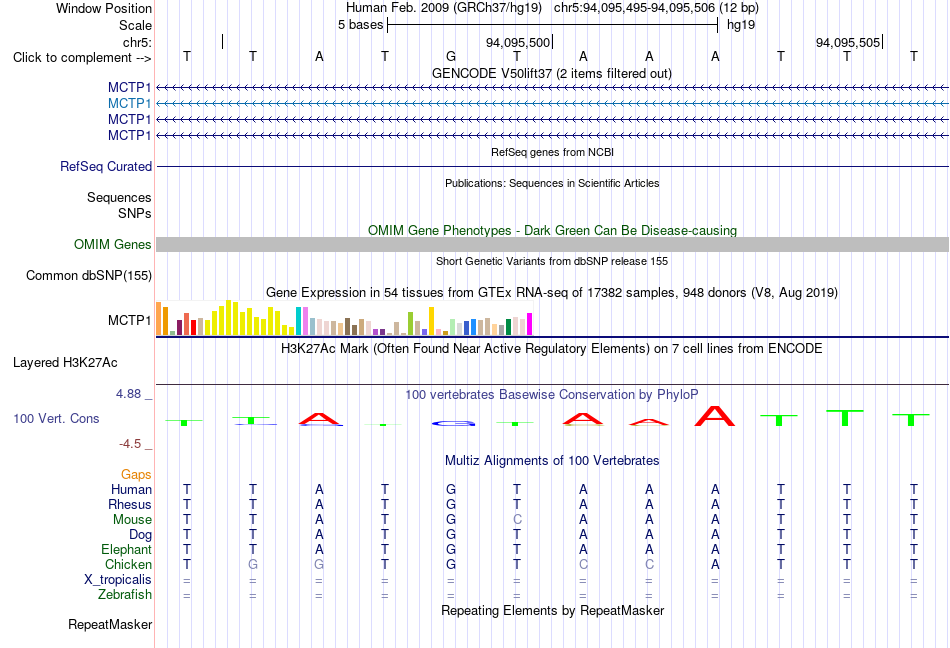The height and width of the screenshot is (648, 950).
Task: Click the SNPs sub-track label
Action: (135, 213)
